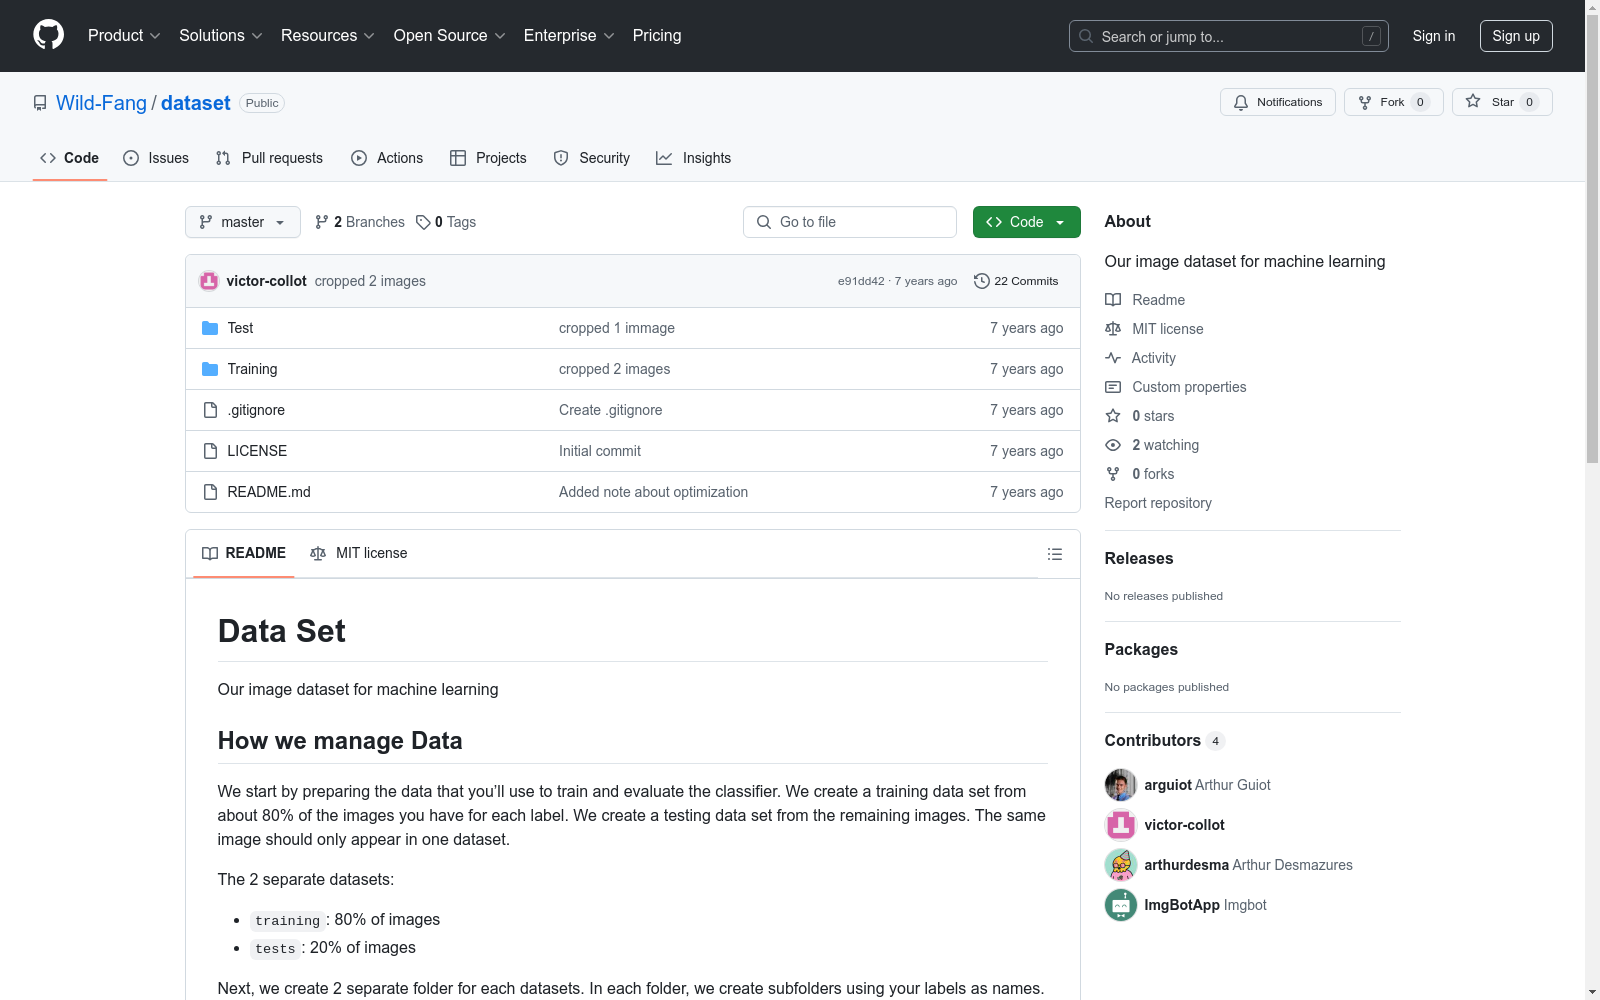Switch to the Pull requests tab
The width and height of the screenshot is (1600, 1000).
coord(269,158)
